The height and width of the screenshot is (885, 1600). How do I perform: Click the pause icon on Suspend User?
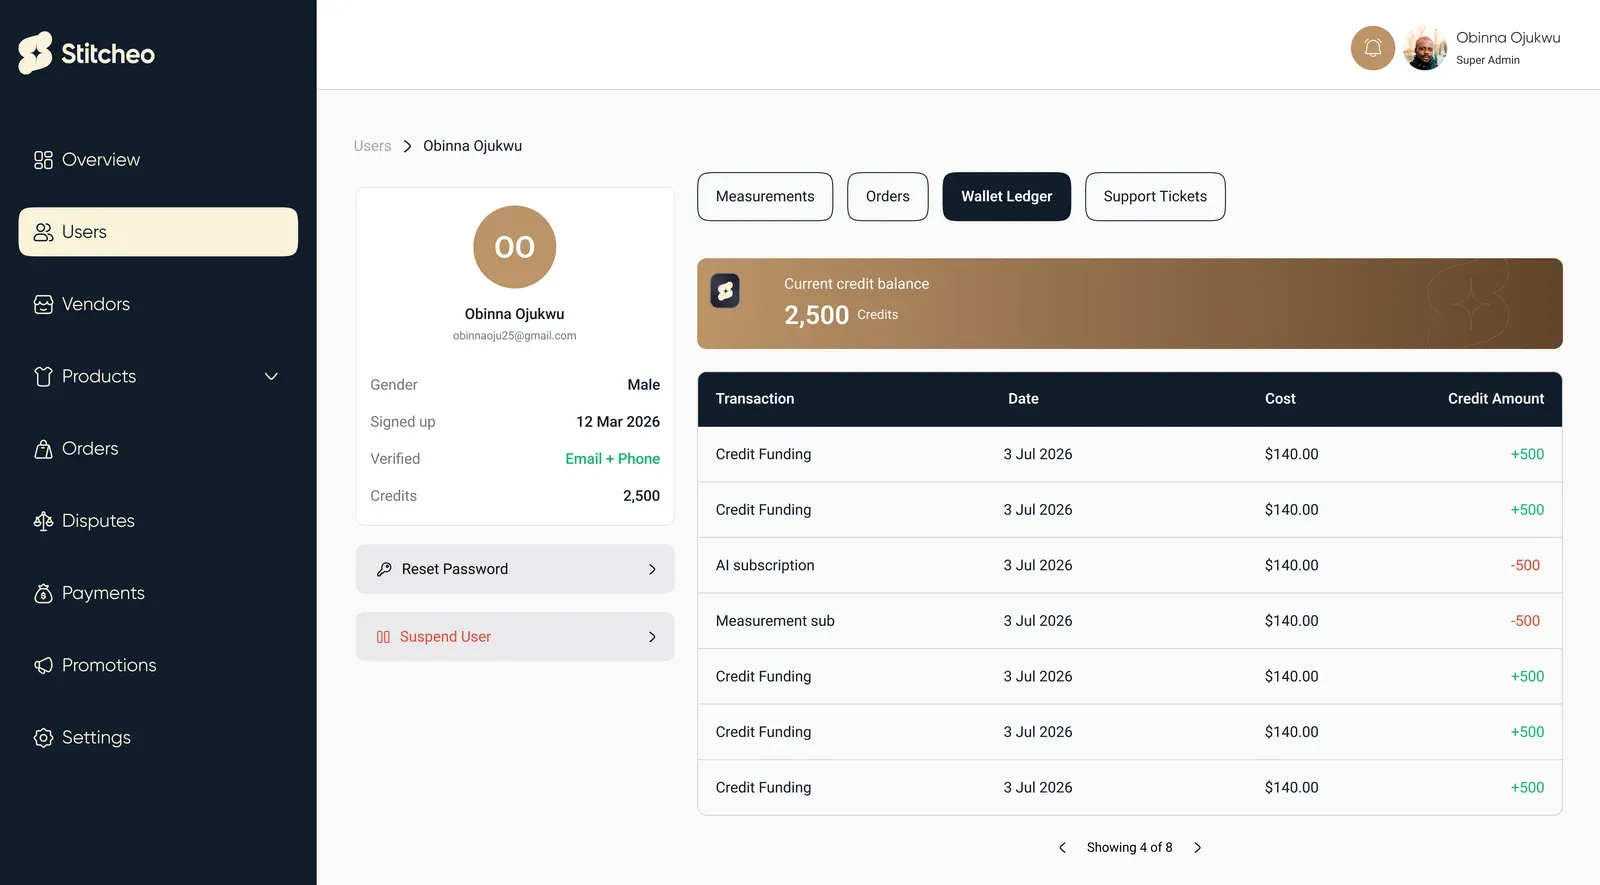(383, 637)
